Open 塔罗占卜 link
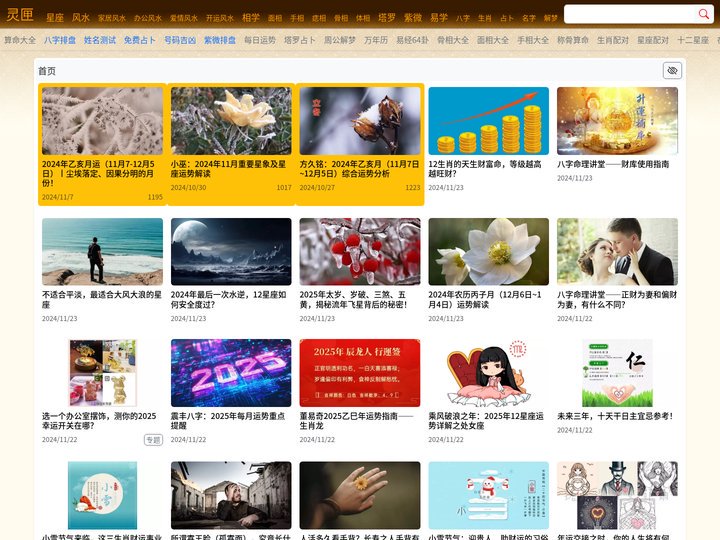 pyautogui.click(x=300, y=40)
